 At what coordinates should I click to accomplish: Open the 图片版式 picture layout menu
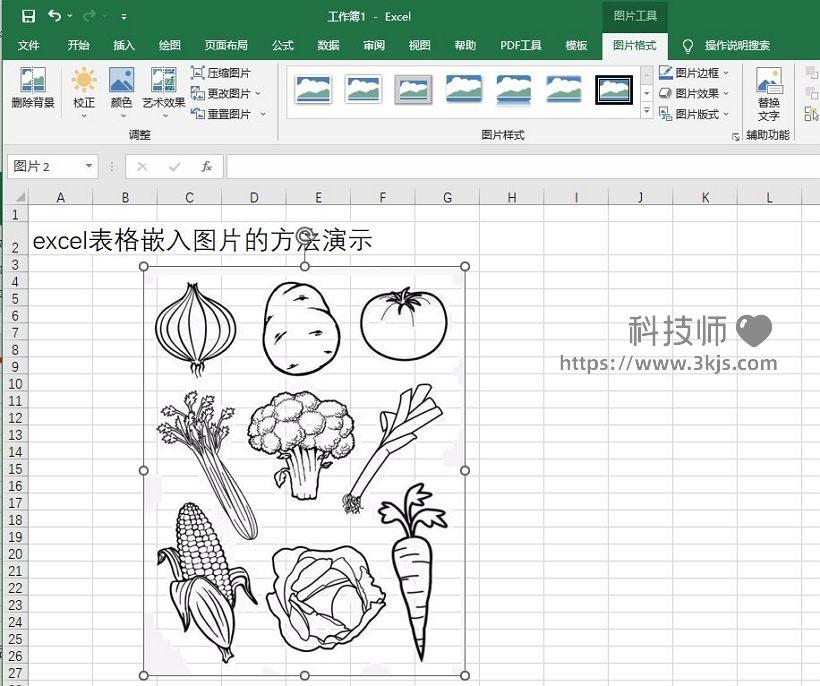[693, 114]
